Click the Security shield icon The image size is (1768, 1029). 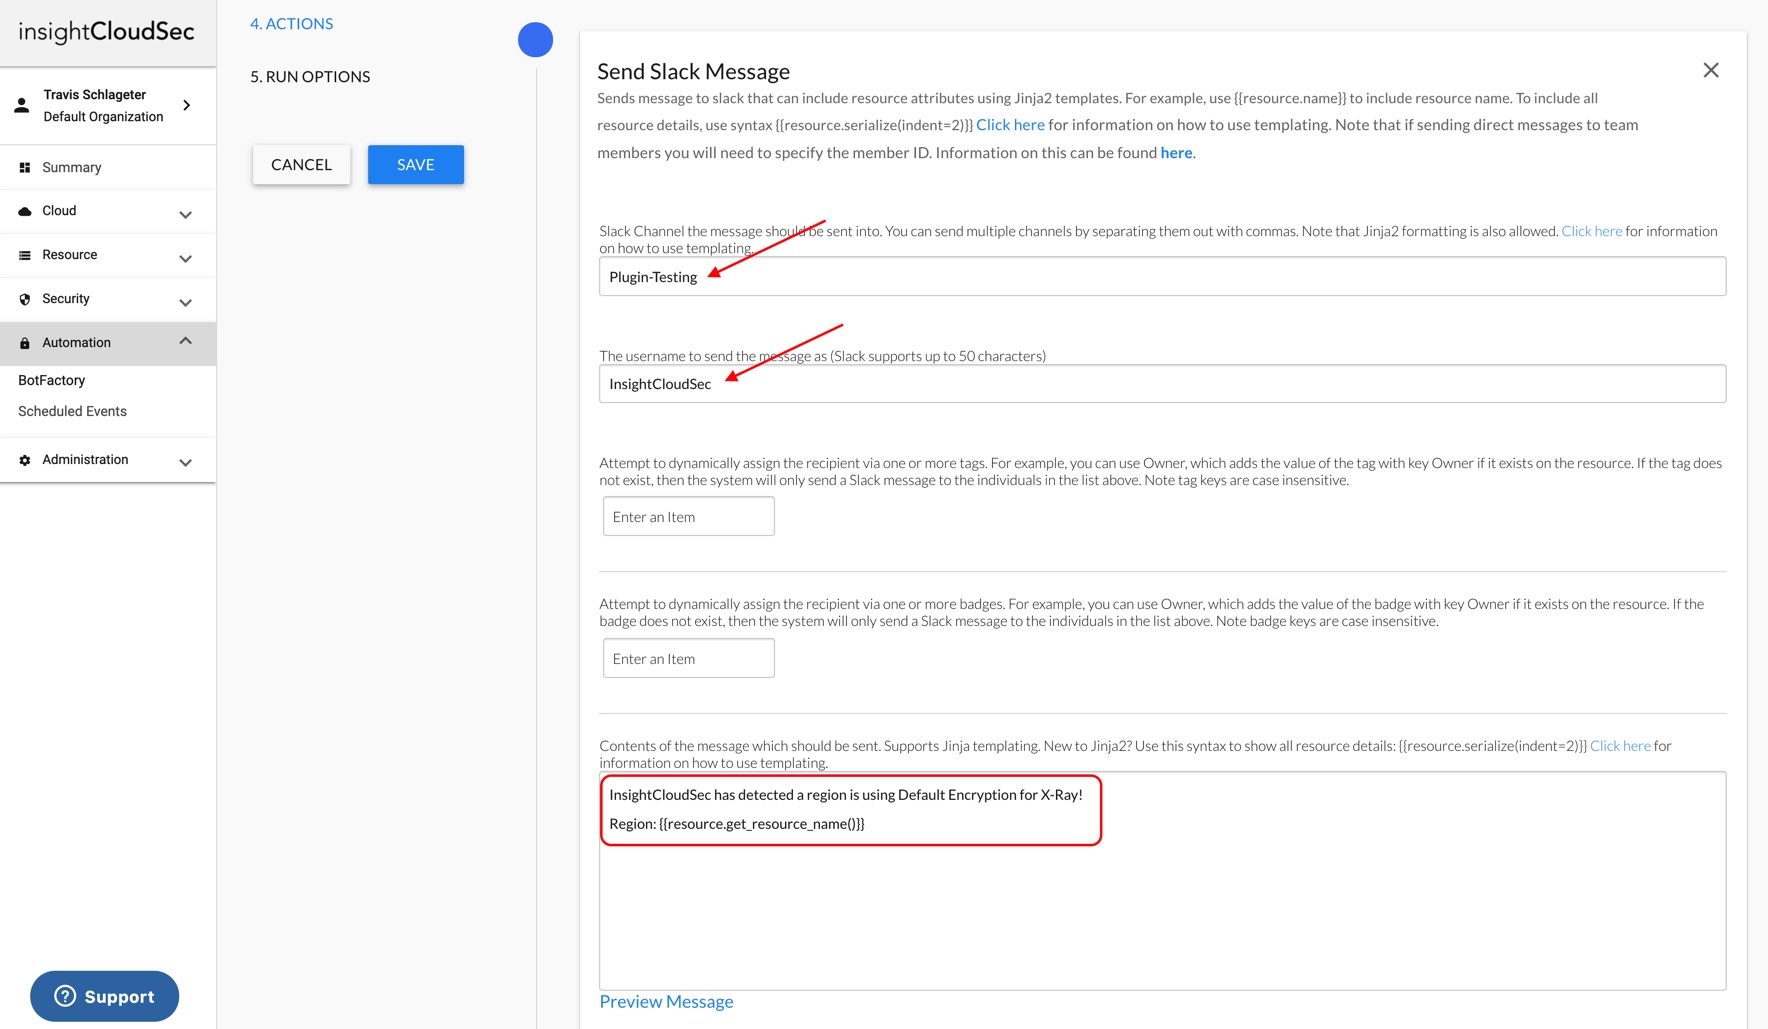25,299
